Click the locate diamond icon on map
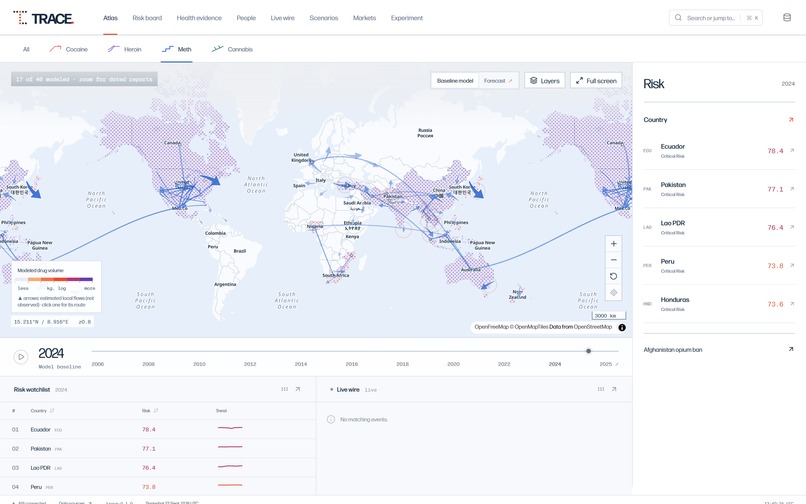Image resolution: width=806 pixels, height=504 pixels. [x=613, y=293]
